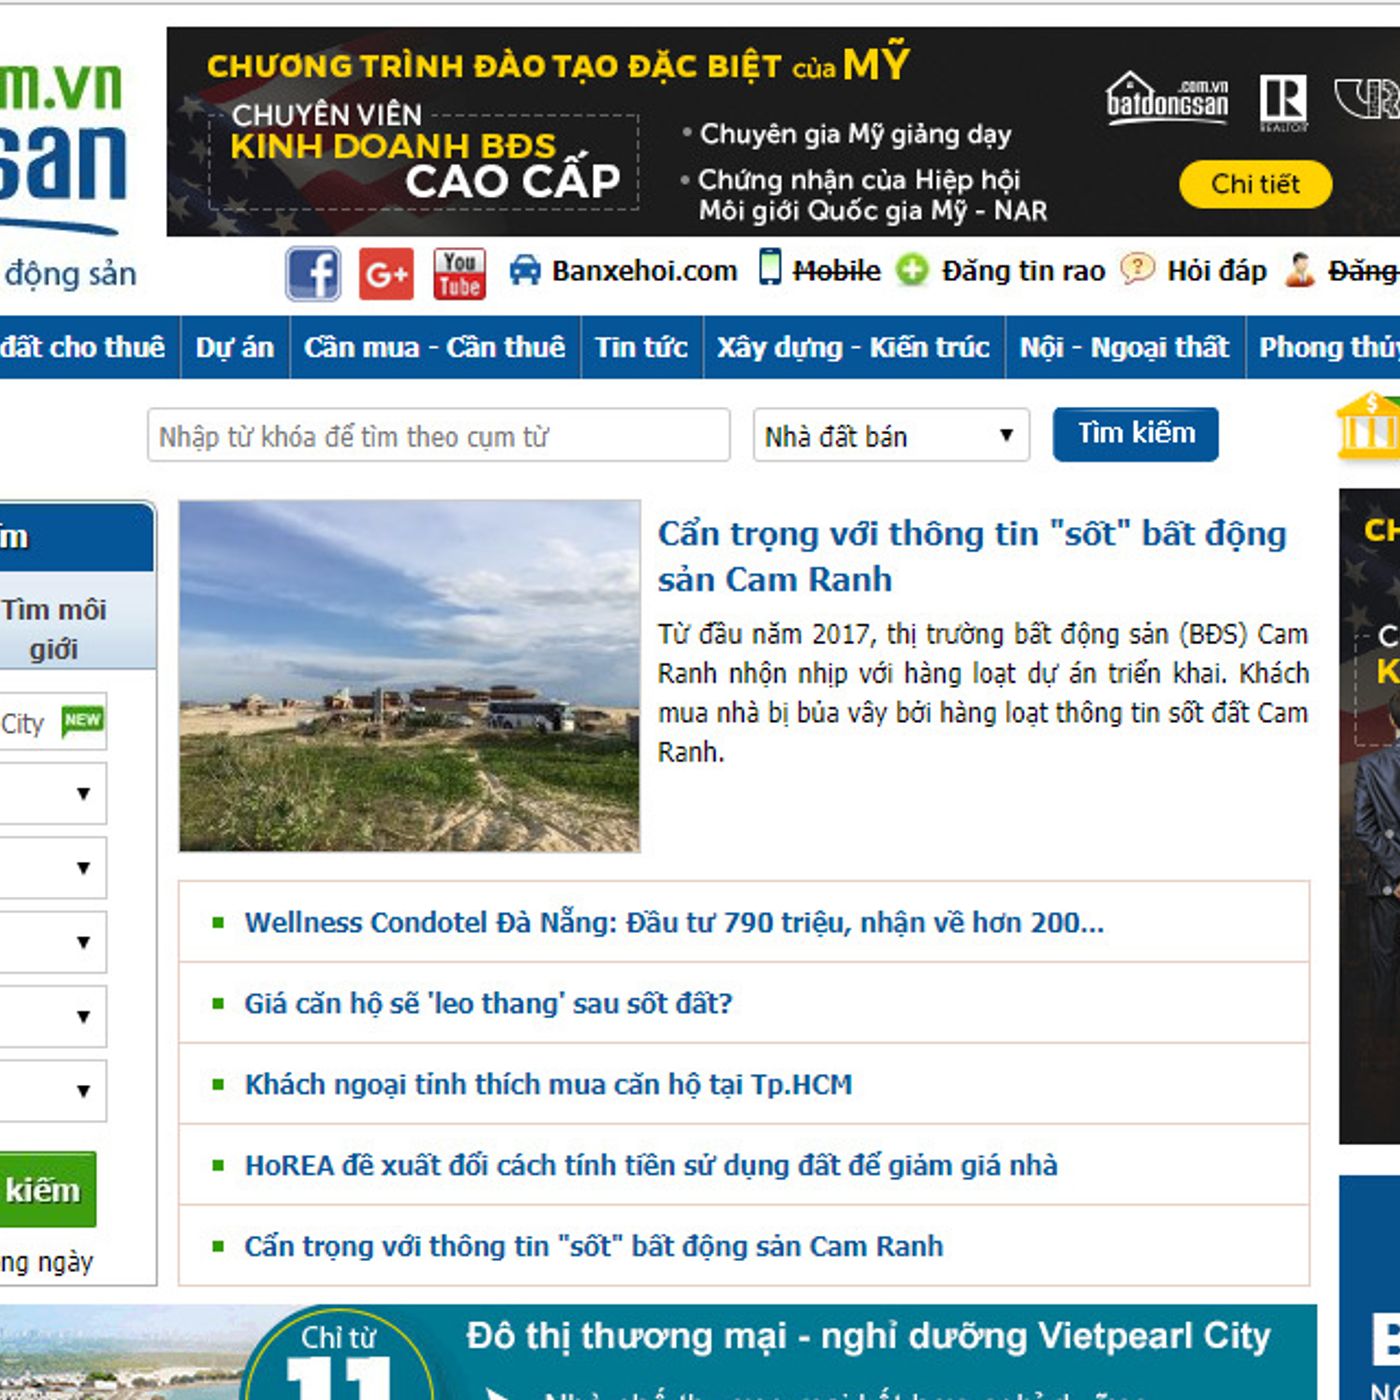Focus the keyword search input field
This screenshot has height=1400, width=1400.
[438, 435]
